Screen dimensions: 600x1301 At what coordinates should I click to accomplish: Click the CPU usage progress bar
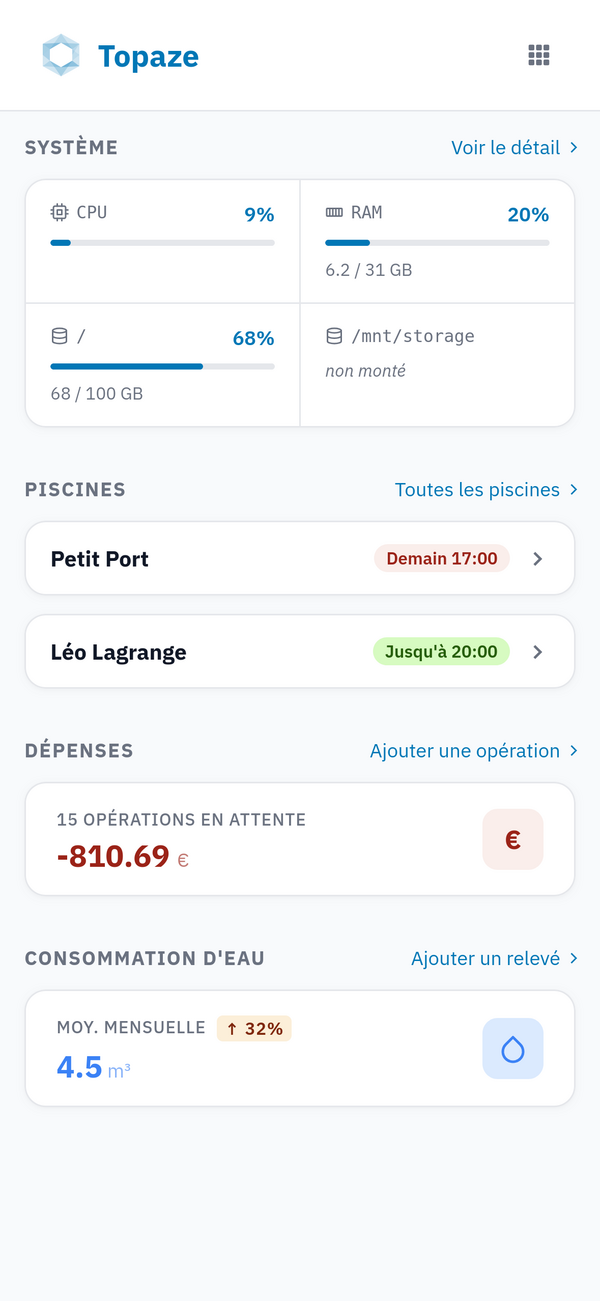pos(162,242)
